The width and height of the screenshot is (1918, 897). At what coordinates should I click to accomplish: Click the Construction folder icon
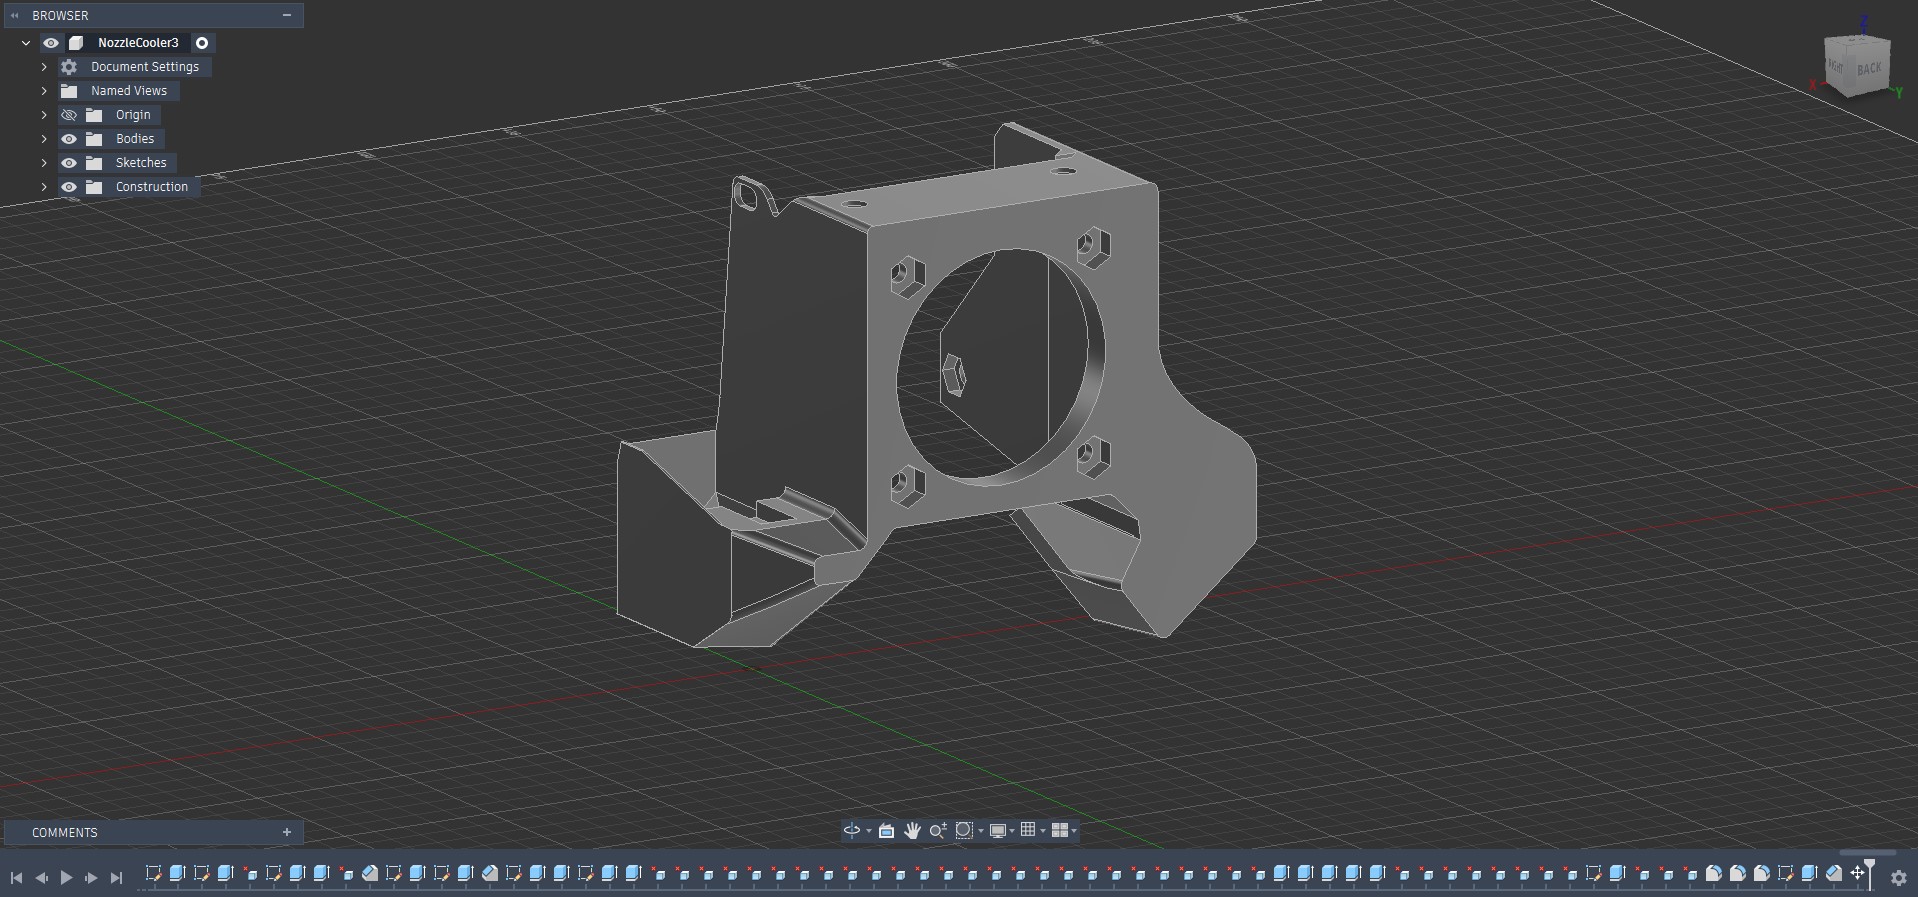click(x=94, y=187)
